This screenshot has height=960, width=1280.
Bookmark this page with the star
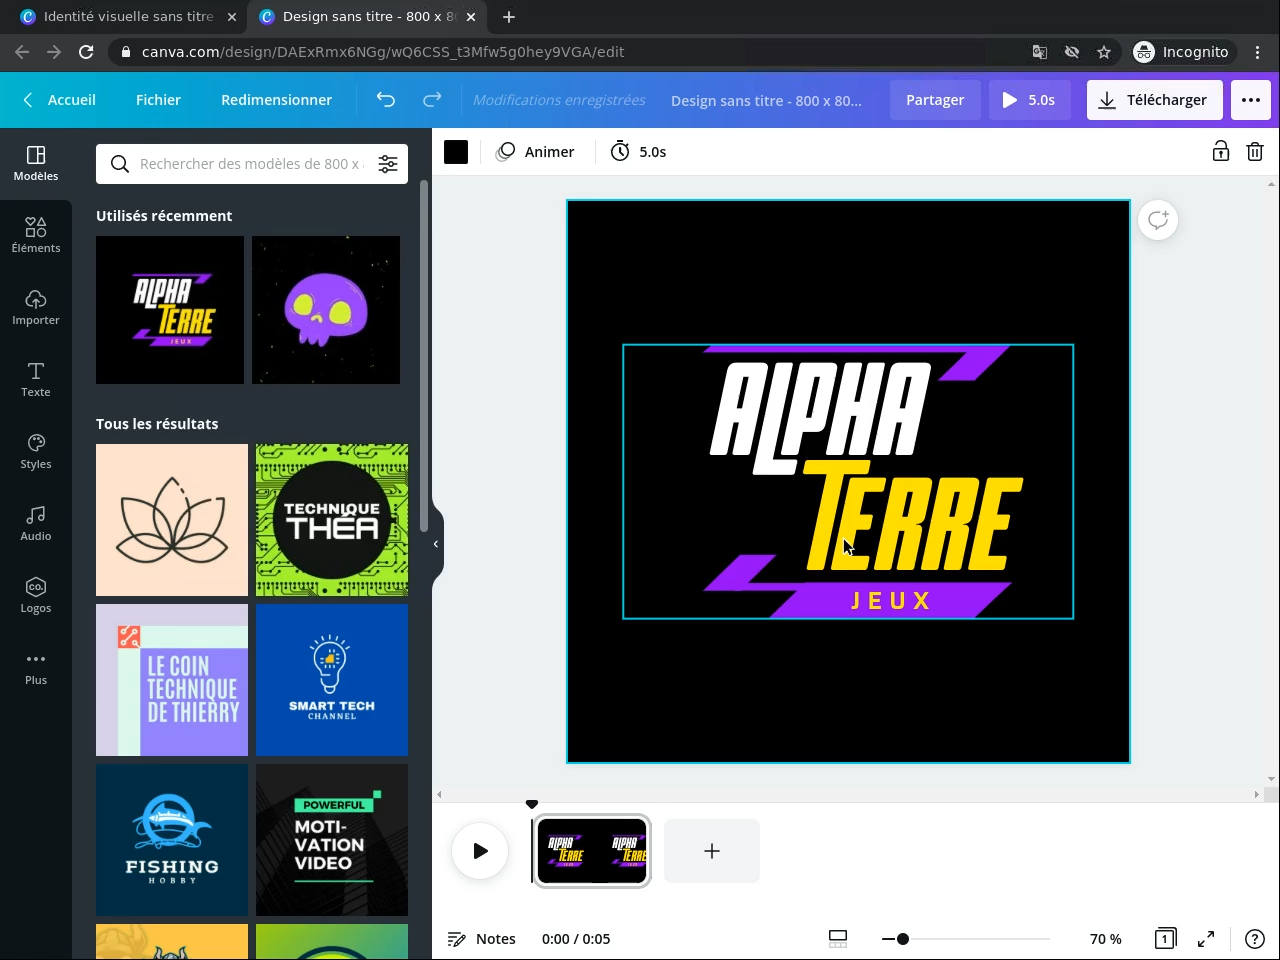pyautogui.click(x=1104, y=52)
